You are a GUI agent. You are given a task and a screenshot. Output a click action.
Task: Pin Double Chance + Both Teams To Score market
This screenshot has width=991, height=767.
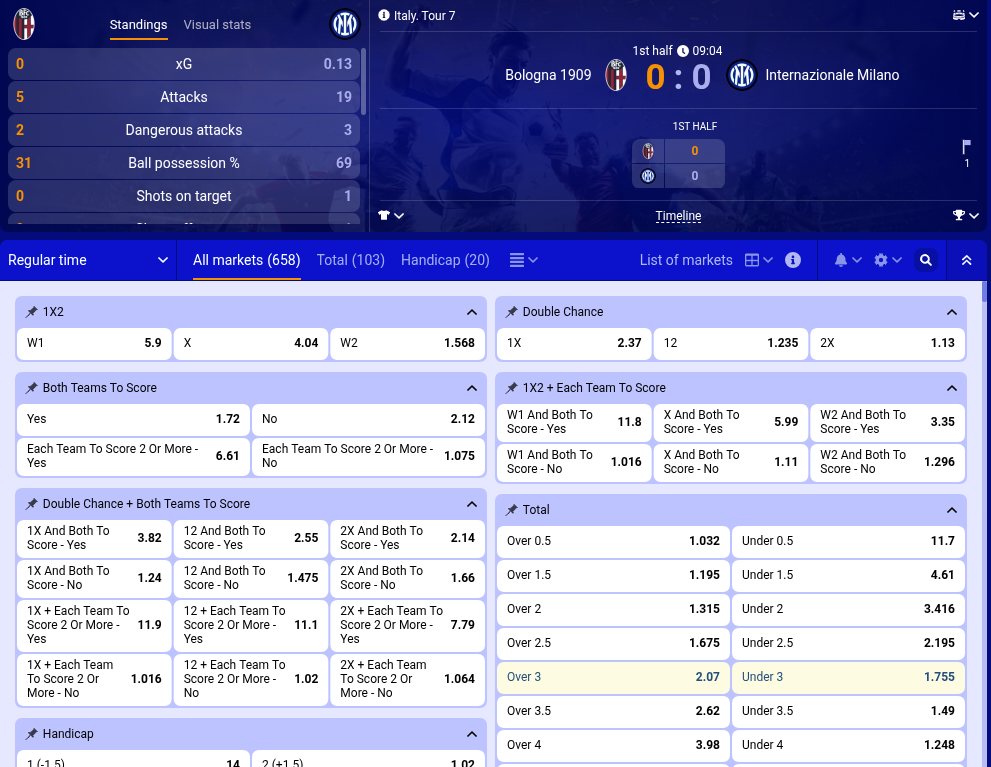tap(31, 504)
